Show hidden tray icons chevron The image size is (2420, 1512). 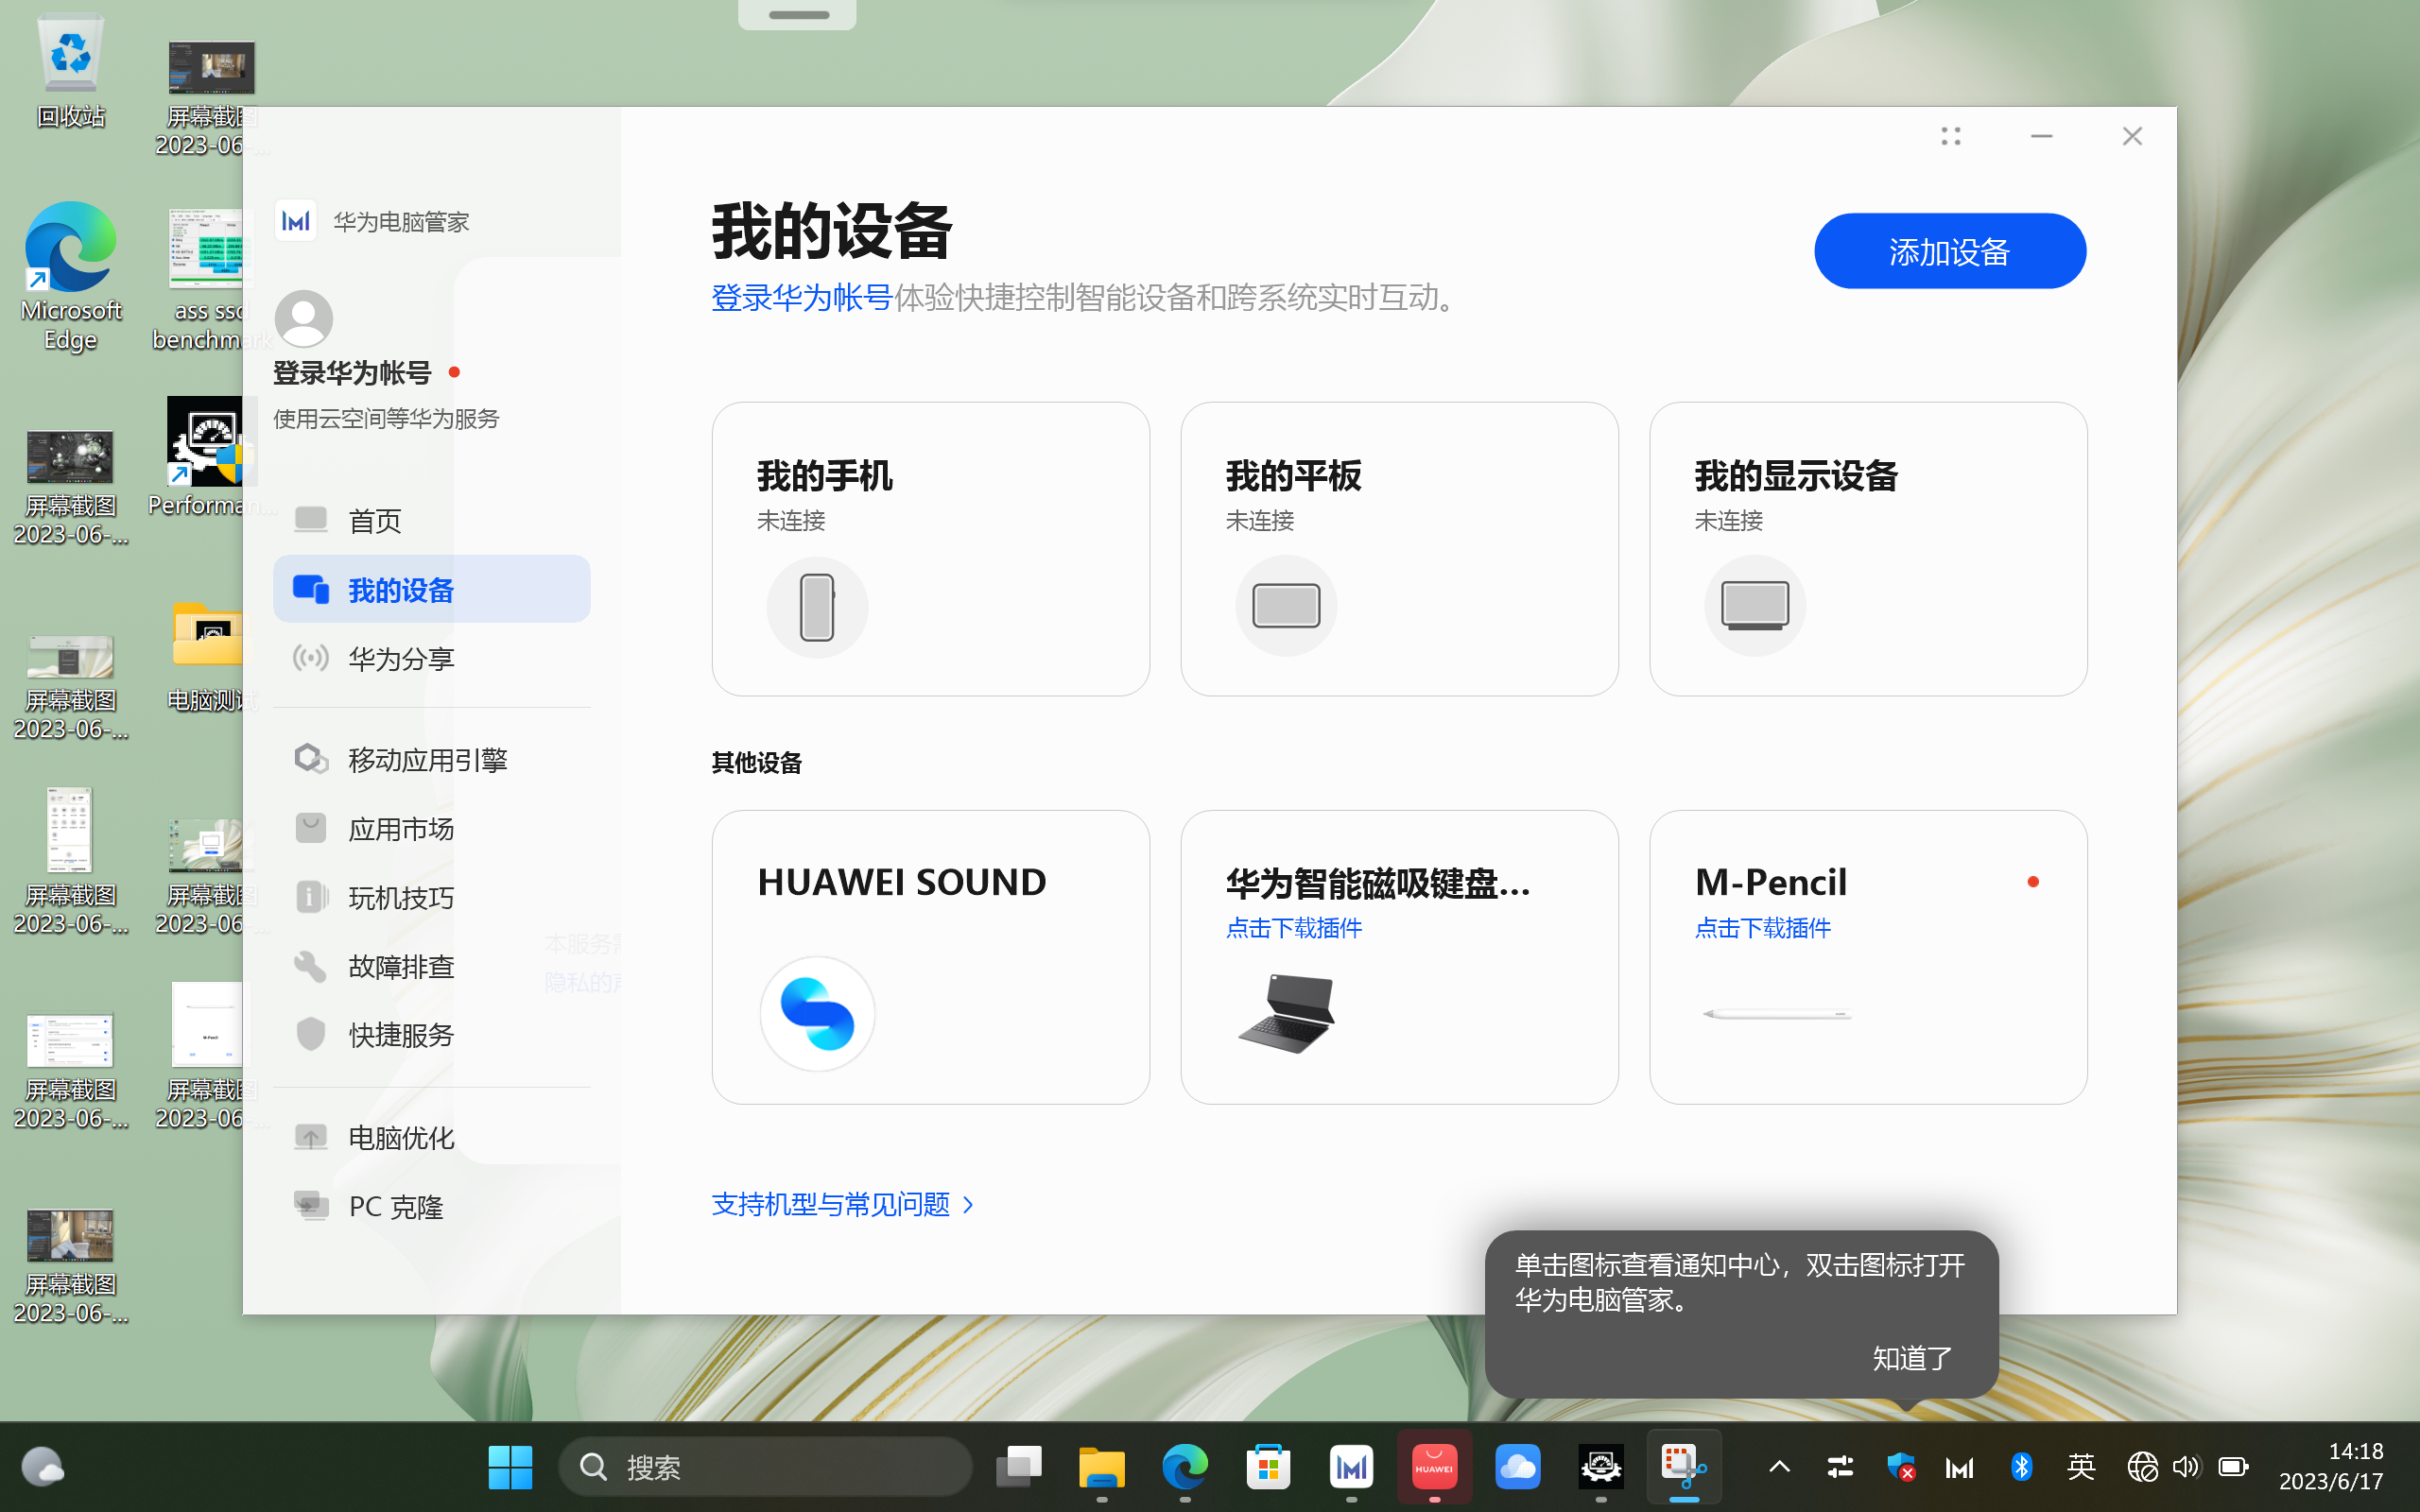pos(1779,1467)
